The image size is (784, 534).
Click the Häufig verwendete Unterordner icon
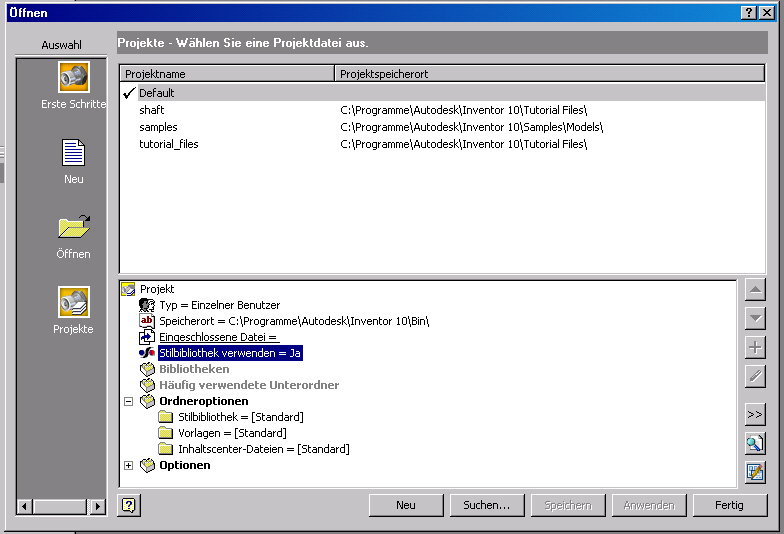148,385
